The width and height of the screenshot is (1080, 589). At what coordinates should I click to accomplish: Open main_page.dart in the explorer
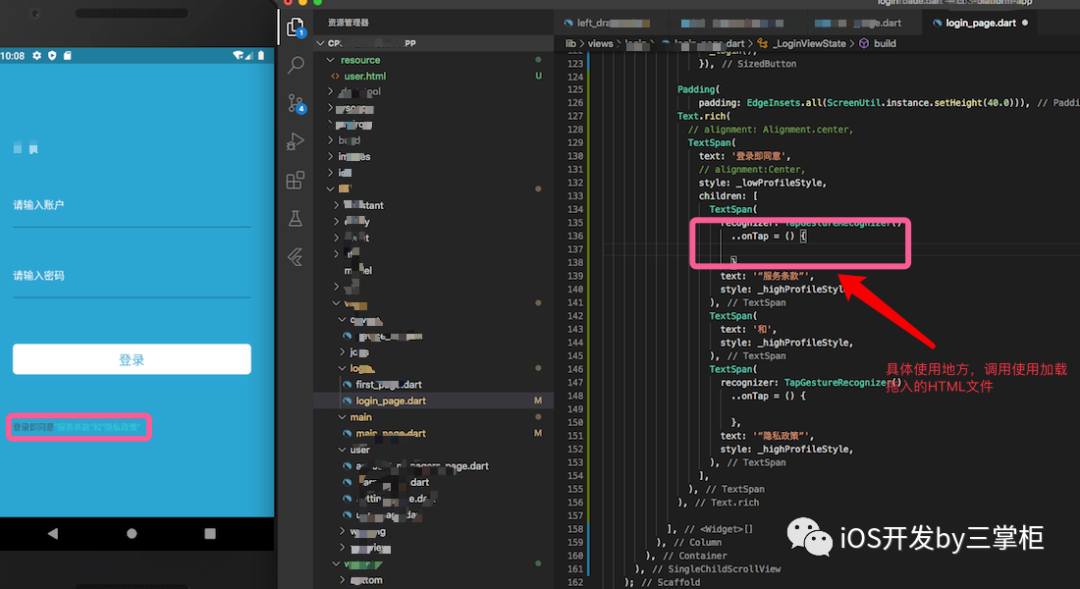click(x=391, y=433)
